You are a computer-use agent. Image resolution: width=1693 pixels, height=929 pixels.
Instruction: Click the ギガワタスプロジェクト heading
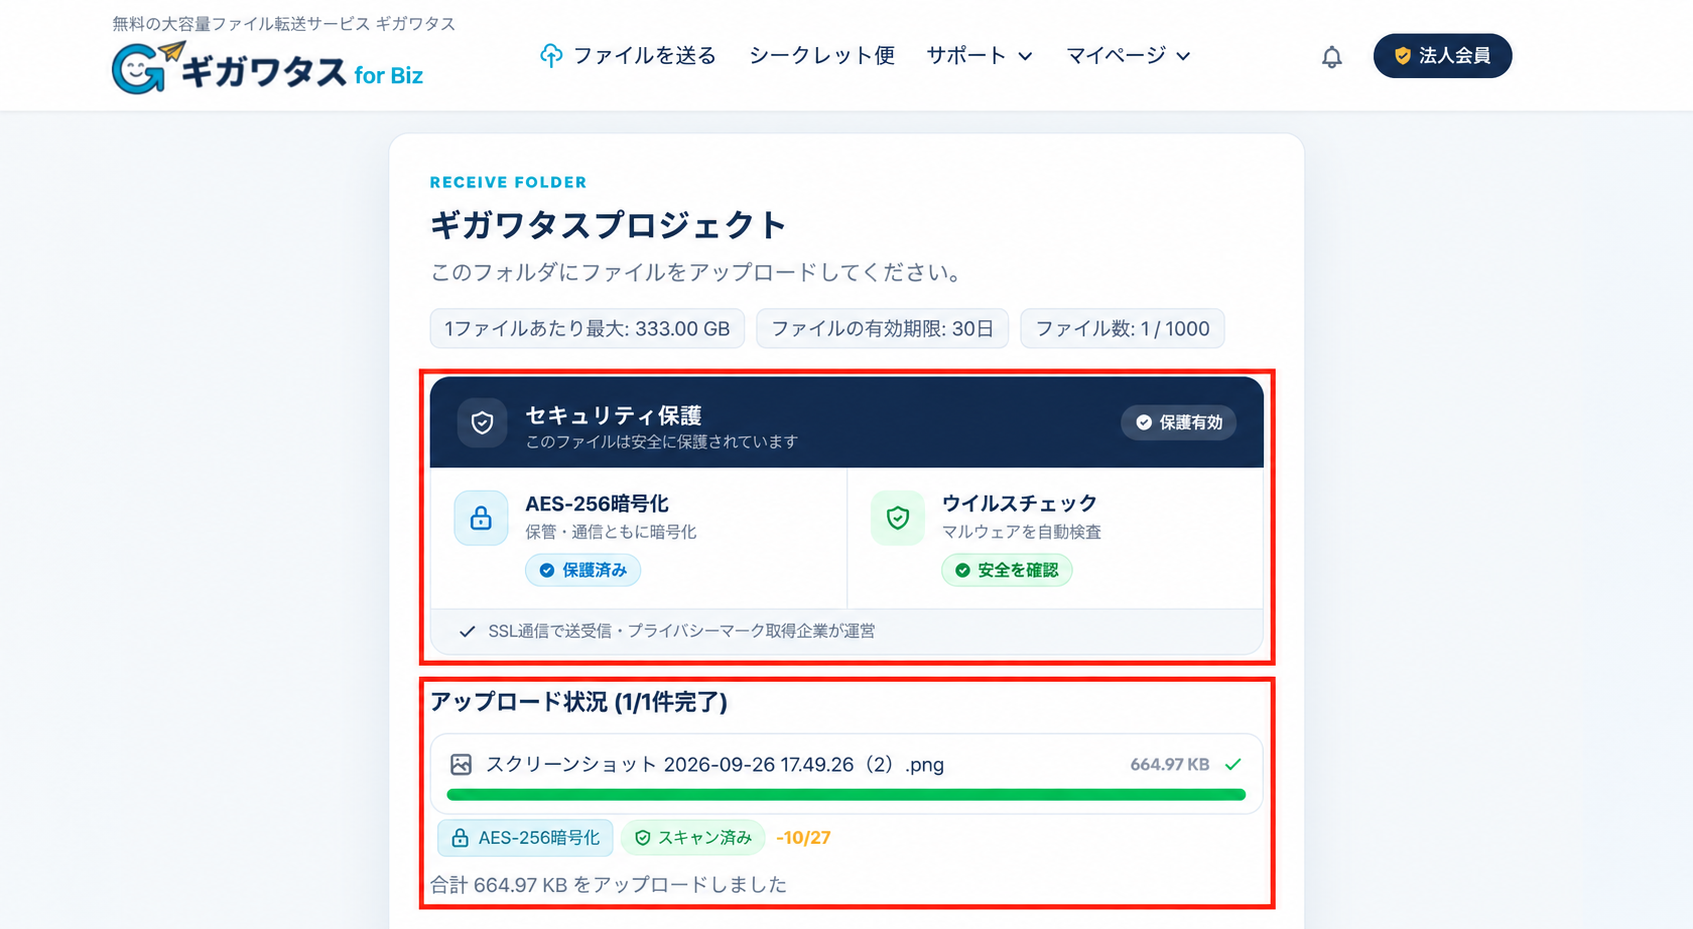click(608, 225)
